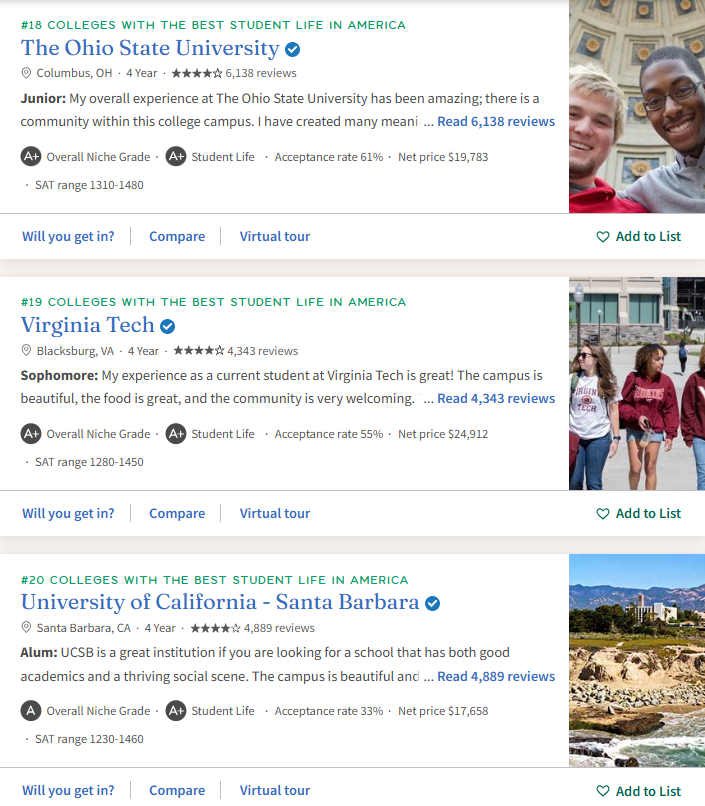Click Net price $17,658 text
This screenshot has width=705, height=806.
click(443, 711)
